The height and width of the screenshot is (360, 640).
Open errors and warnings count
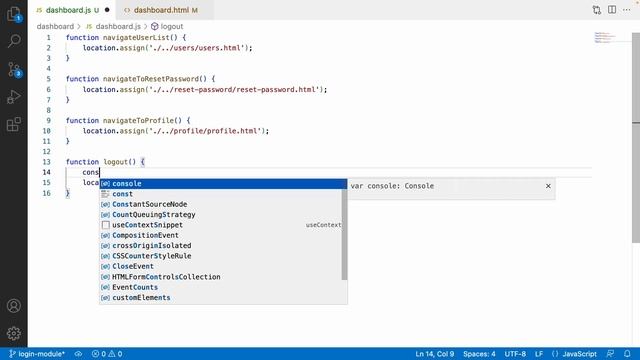point(107,354)
